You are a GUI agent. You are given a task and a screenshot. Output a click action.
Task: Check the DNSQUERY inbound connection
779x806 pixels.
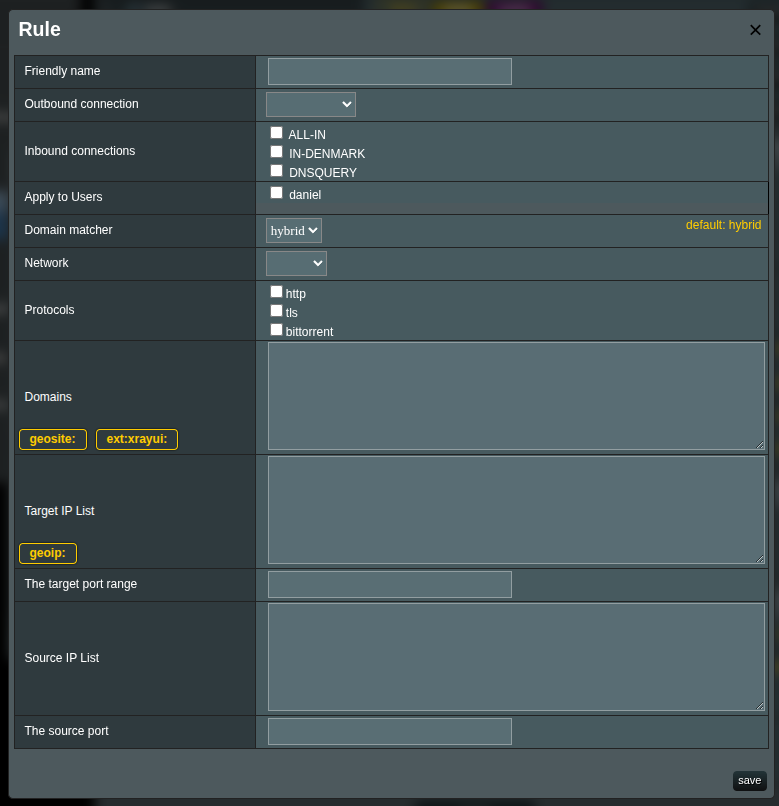tap(277, 171)
